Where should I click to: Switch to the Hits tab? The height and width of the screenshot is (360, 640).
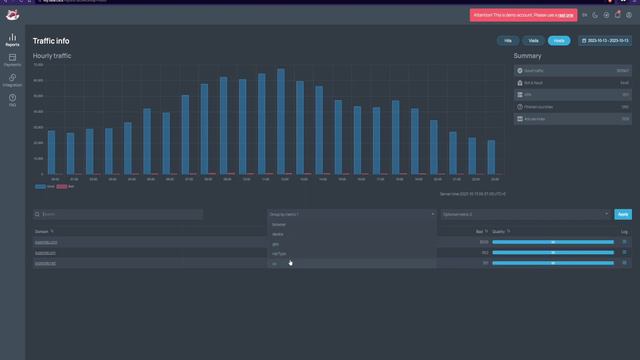click(x=508, y=41)
